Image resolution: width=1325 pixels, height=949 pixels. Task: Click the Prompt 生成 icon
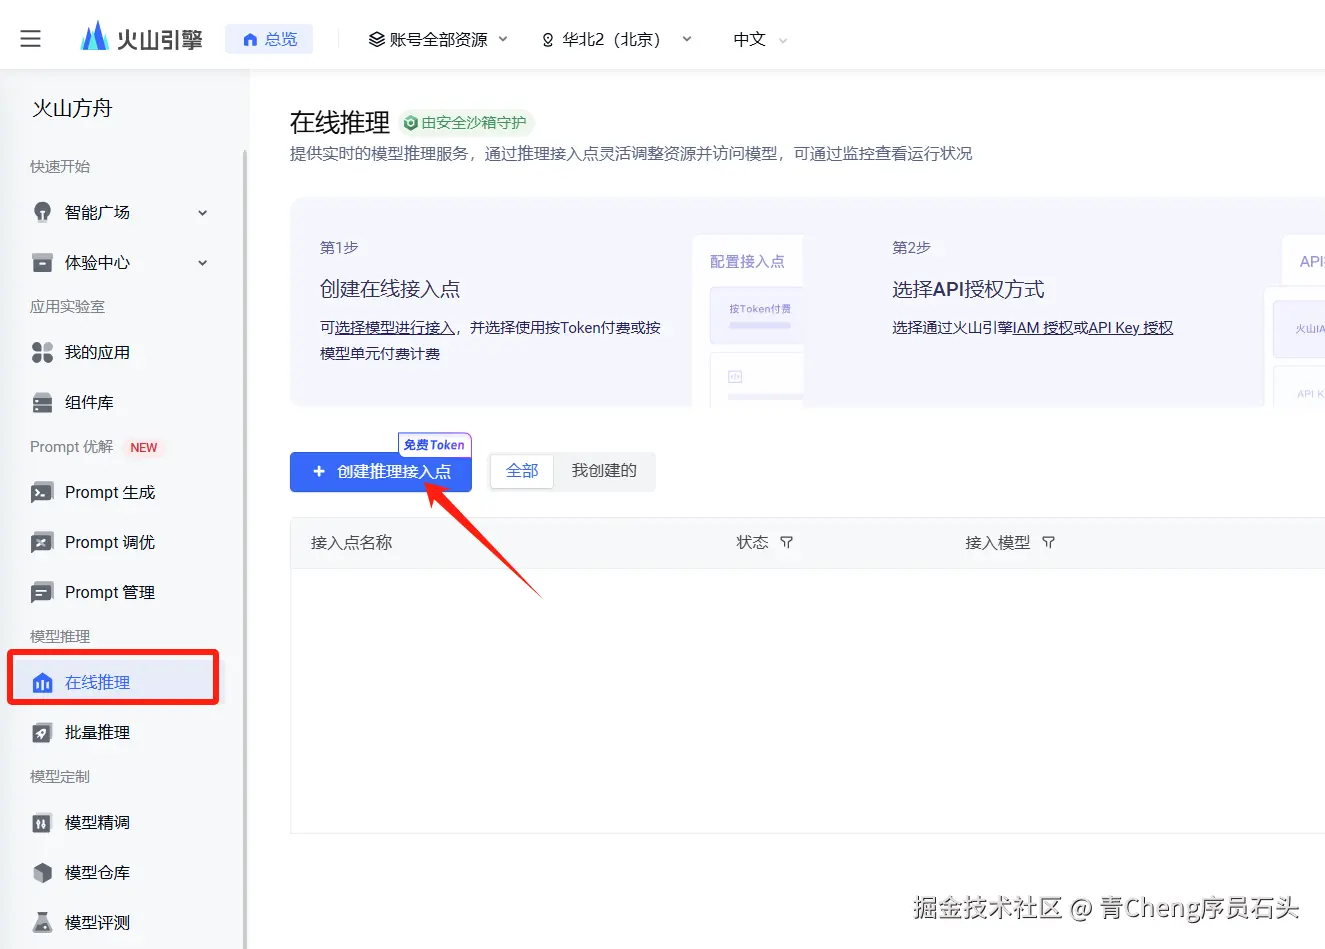click(42, 492)
